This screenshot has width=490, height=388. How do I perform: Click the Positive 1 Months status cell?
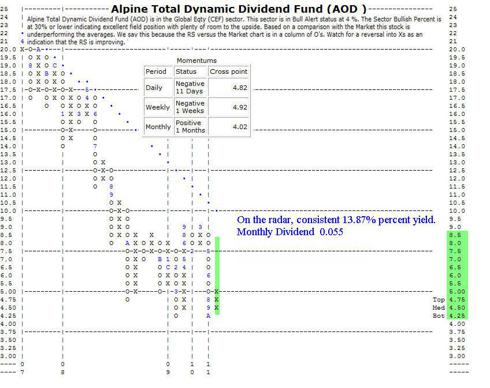pyautogui.click(x=191, y=127)
